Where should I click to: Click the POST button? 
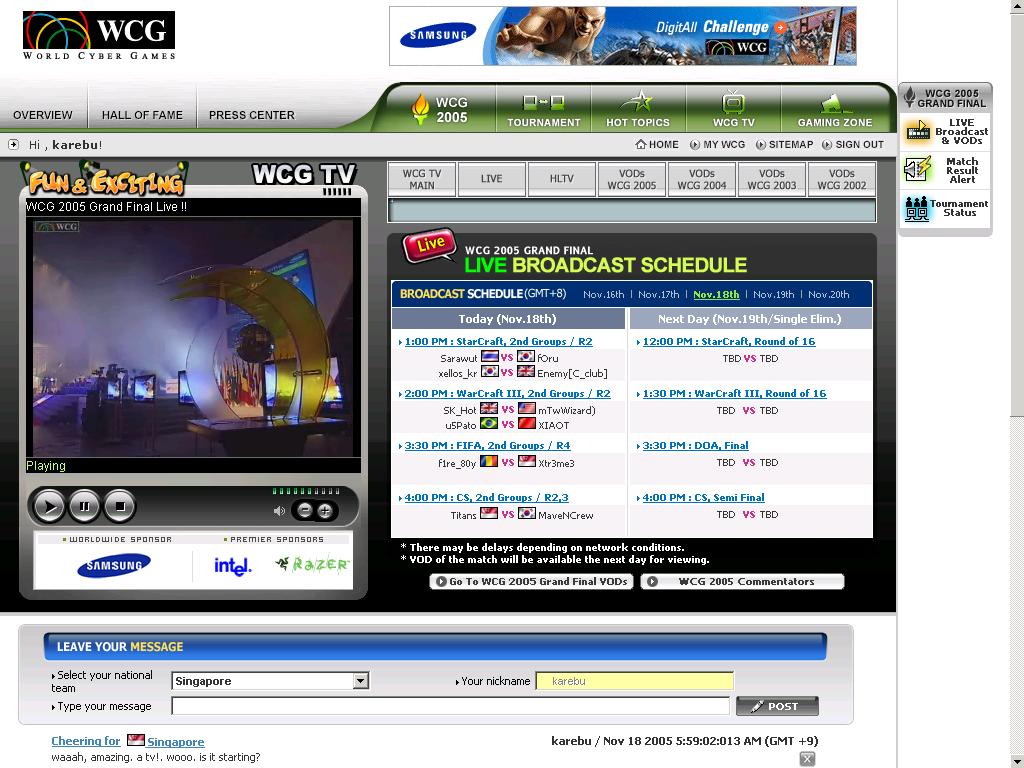(776, 706)
